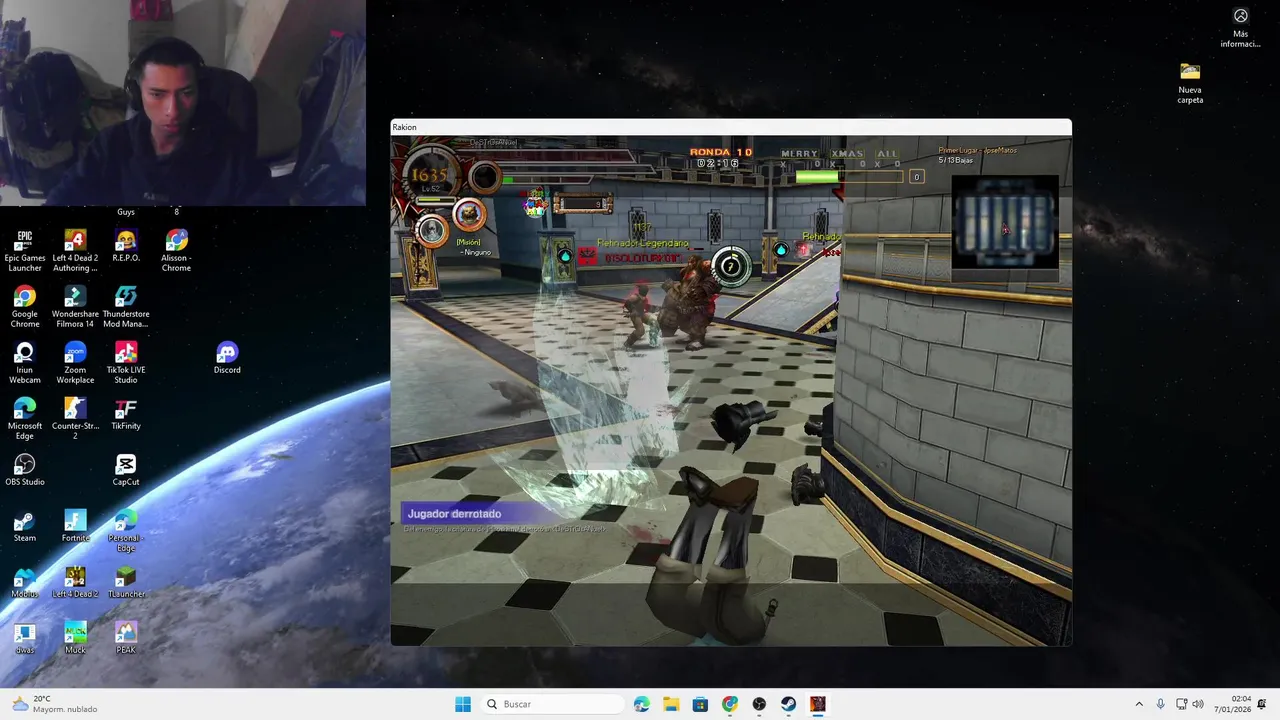Image resolution: width=1280 pixels, height=720 pixels.
Task: Launch Counter-Strike 2 desktop shortcut
Action: pos(75,419)
